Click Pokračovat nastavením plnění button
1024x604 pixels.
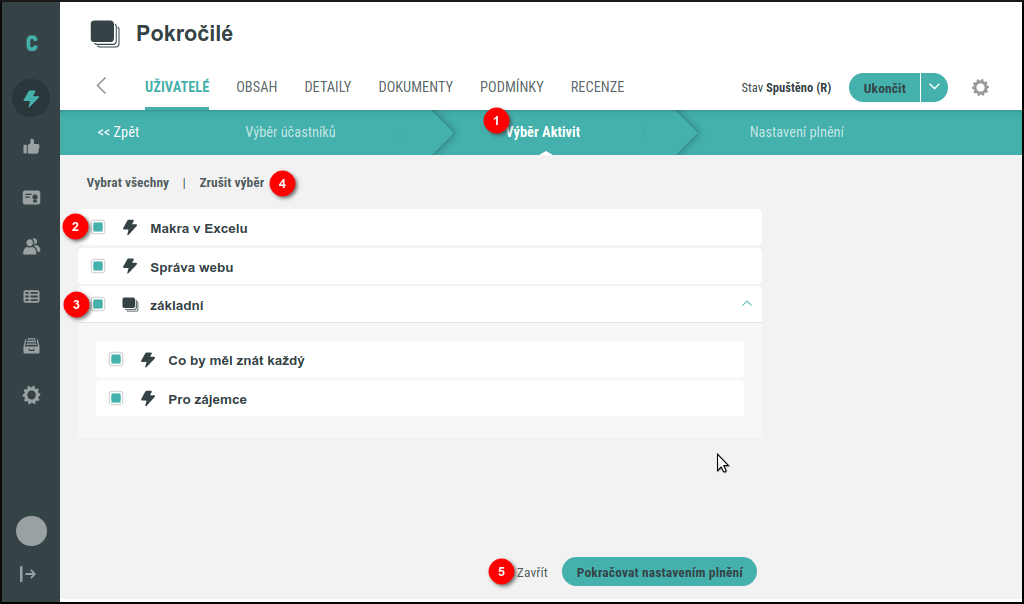pos(660,572)
